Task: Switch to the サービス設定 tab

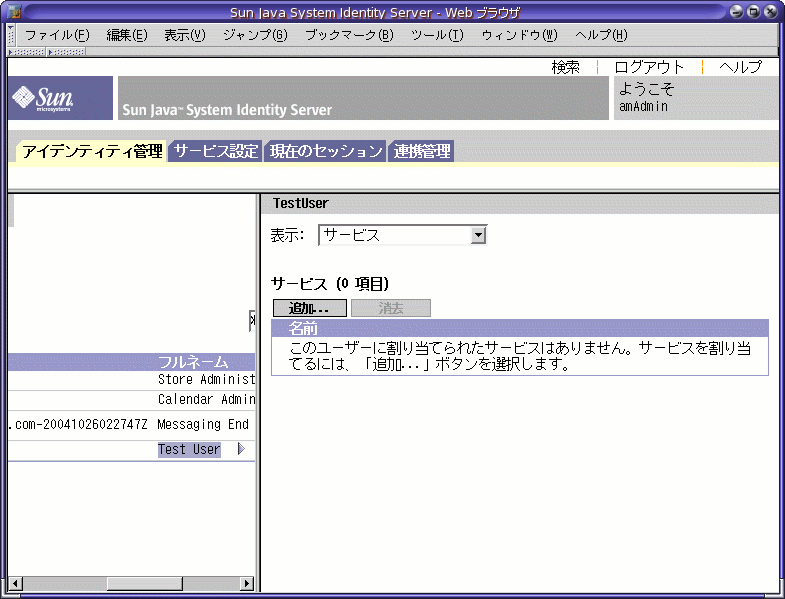Action: (x=215, y=151)
